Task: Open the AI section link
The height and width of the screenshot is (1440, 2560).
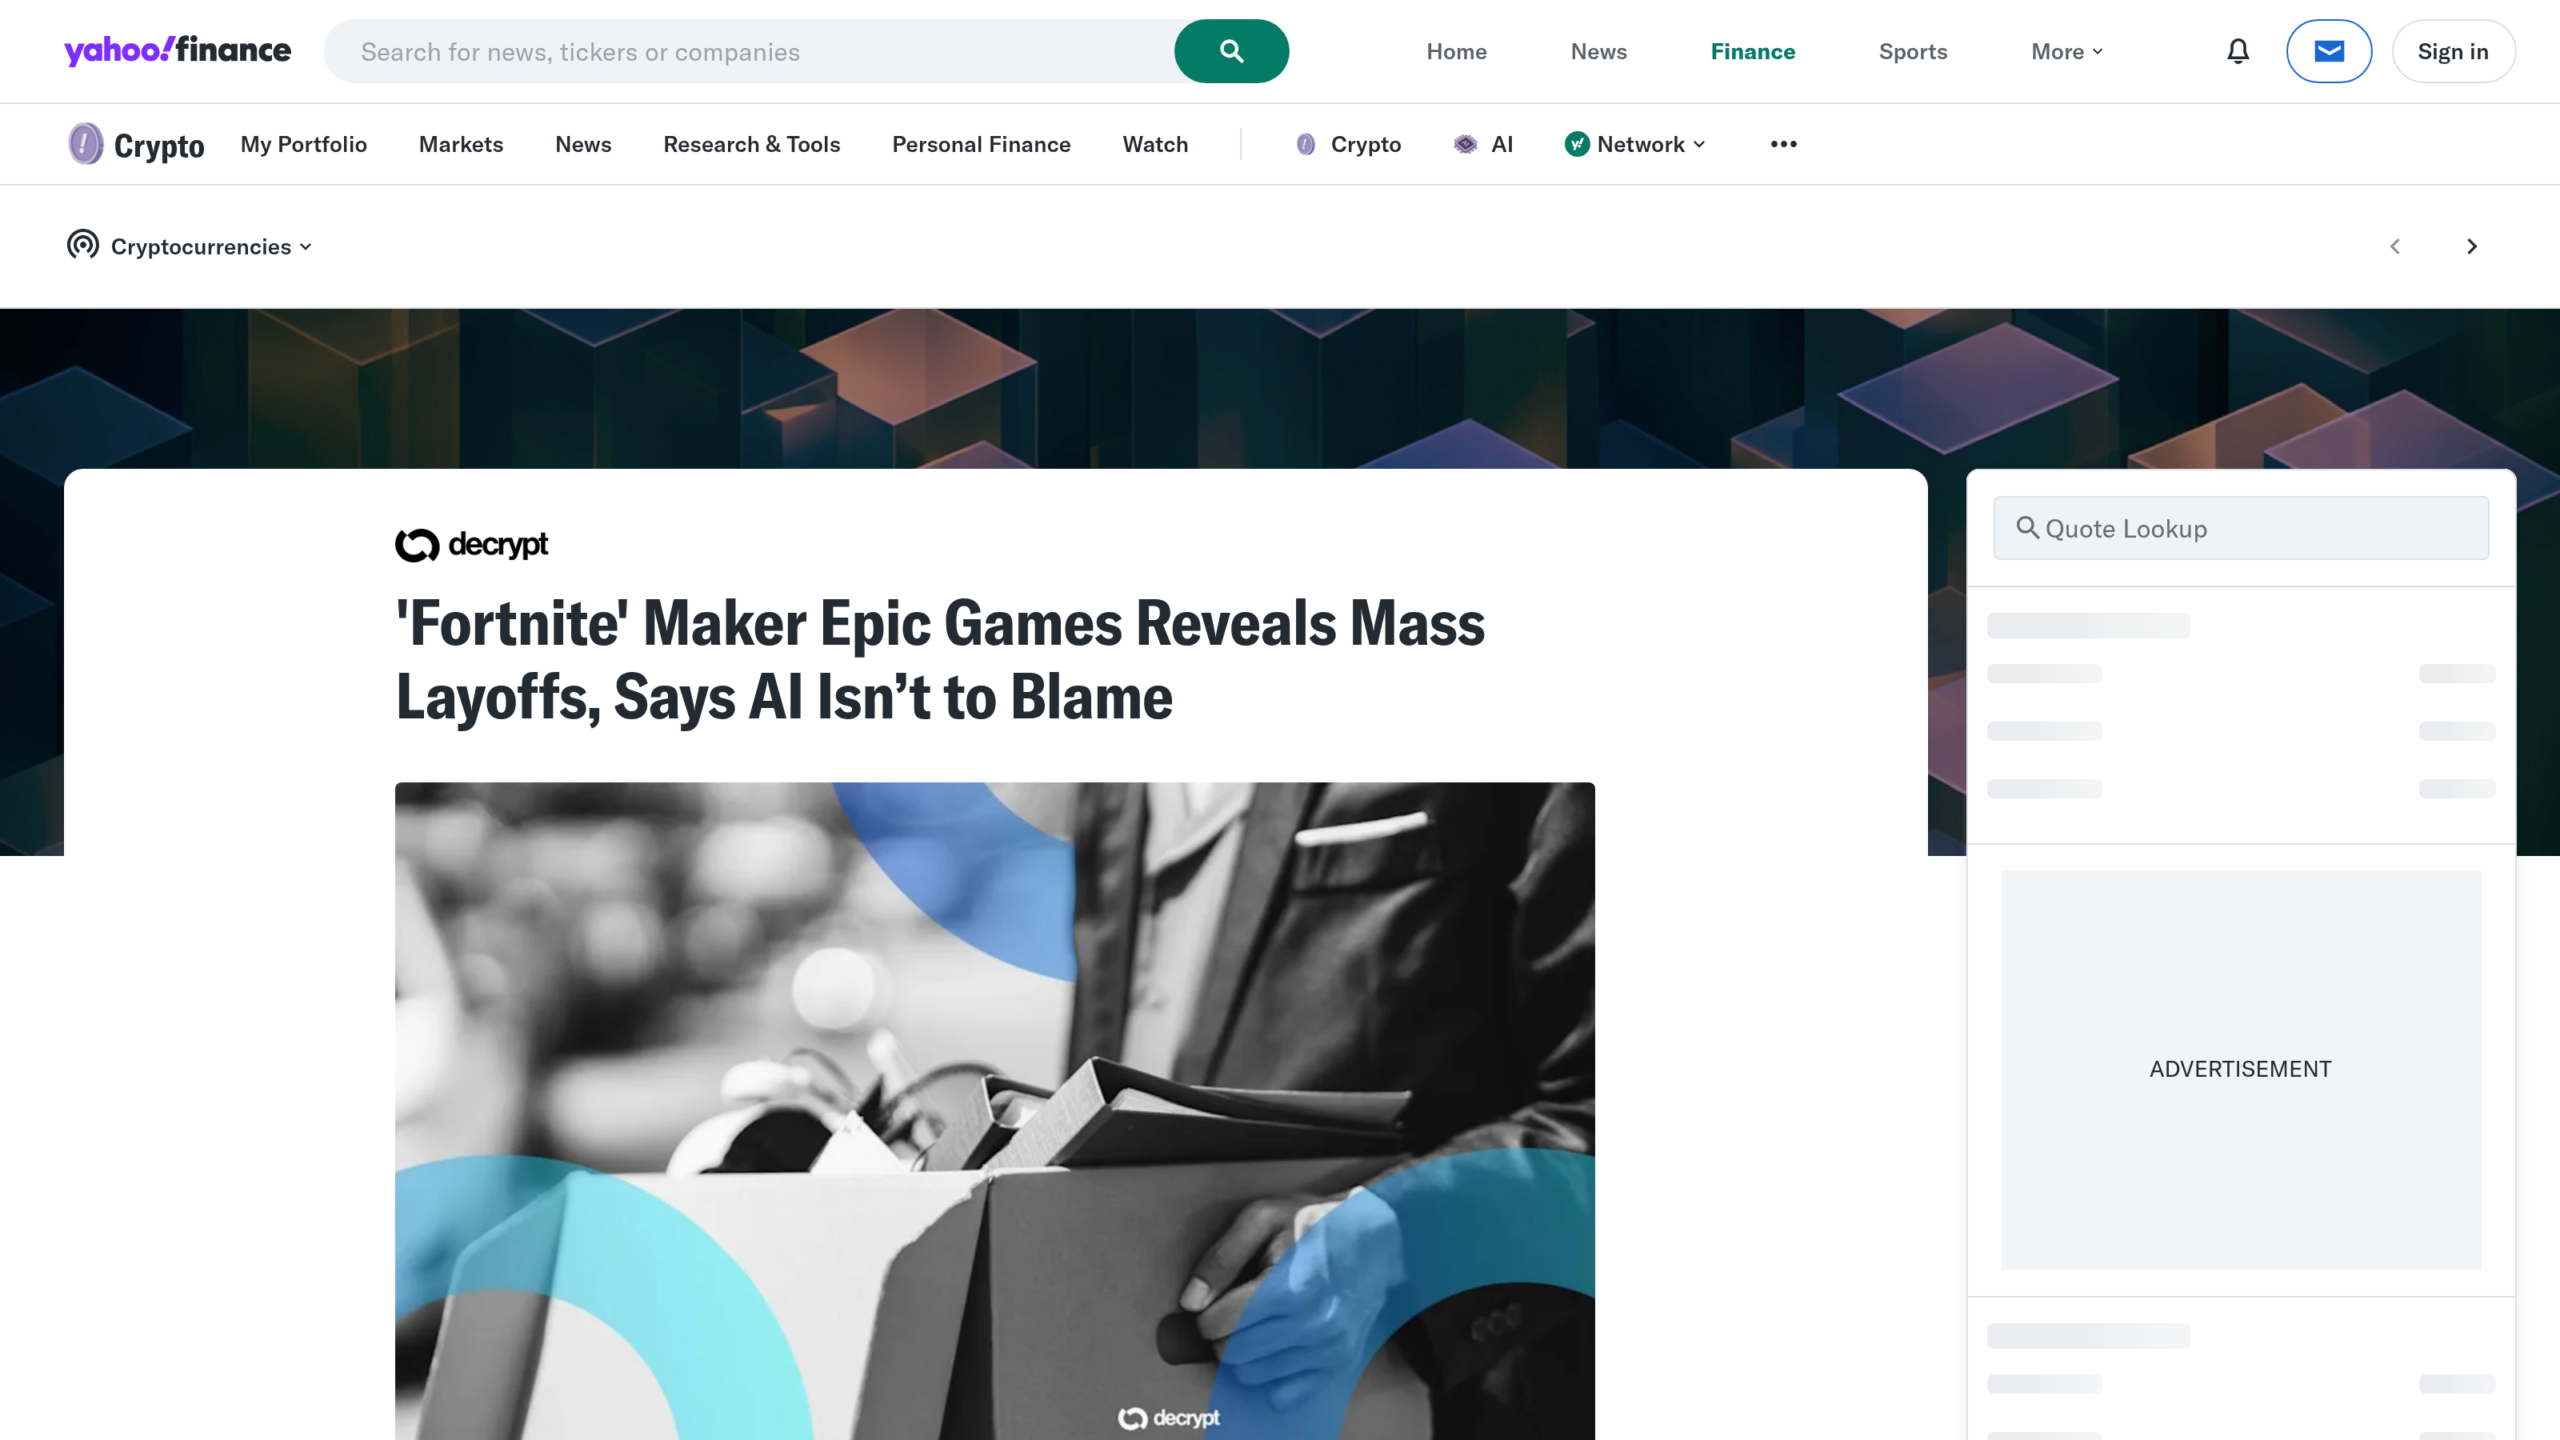Action: click(1483, 144)
